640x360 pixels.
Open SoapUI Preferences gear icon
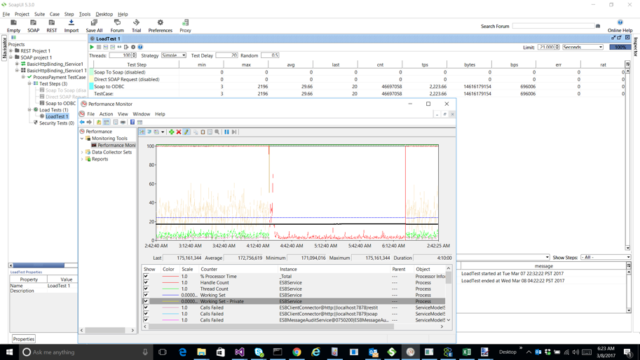pyautogui.click(x=160, y=26)
